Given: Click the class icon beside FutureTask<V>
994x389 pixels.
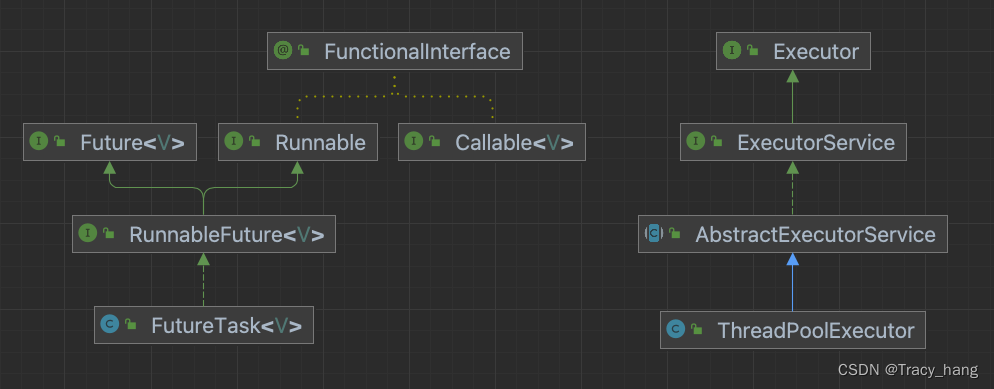Looking at the screenshot, I should coord(110,325).
